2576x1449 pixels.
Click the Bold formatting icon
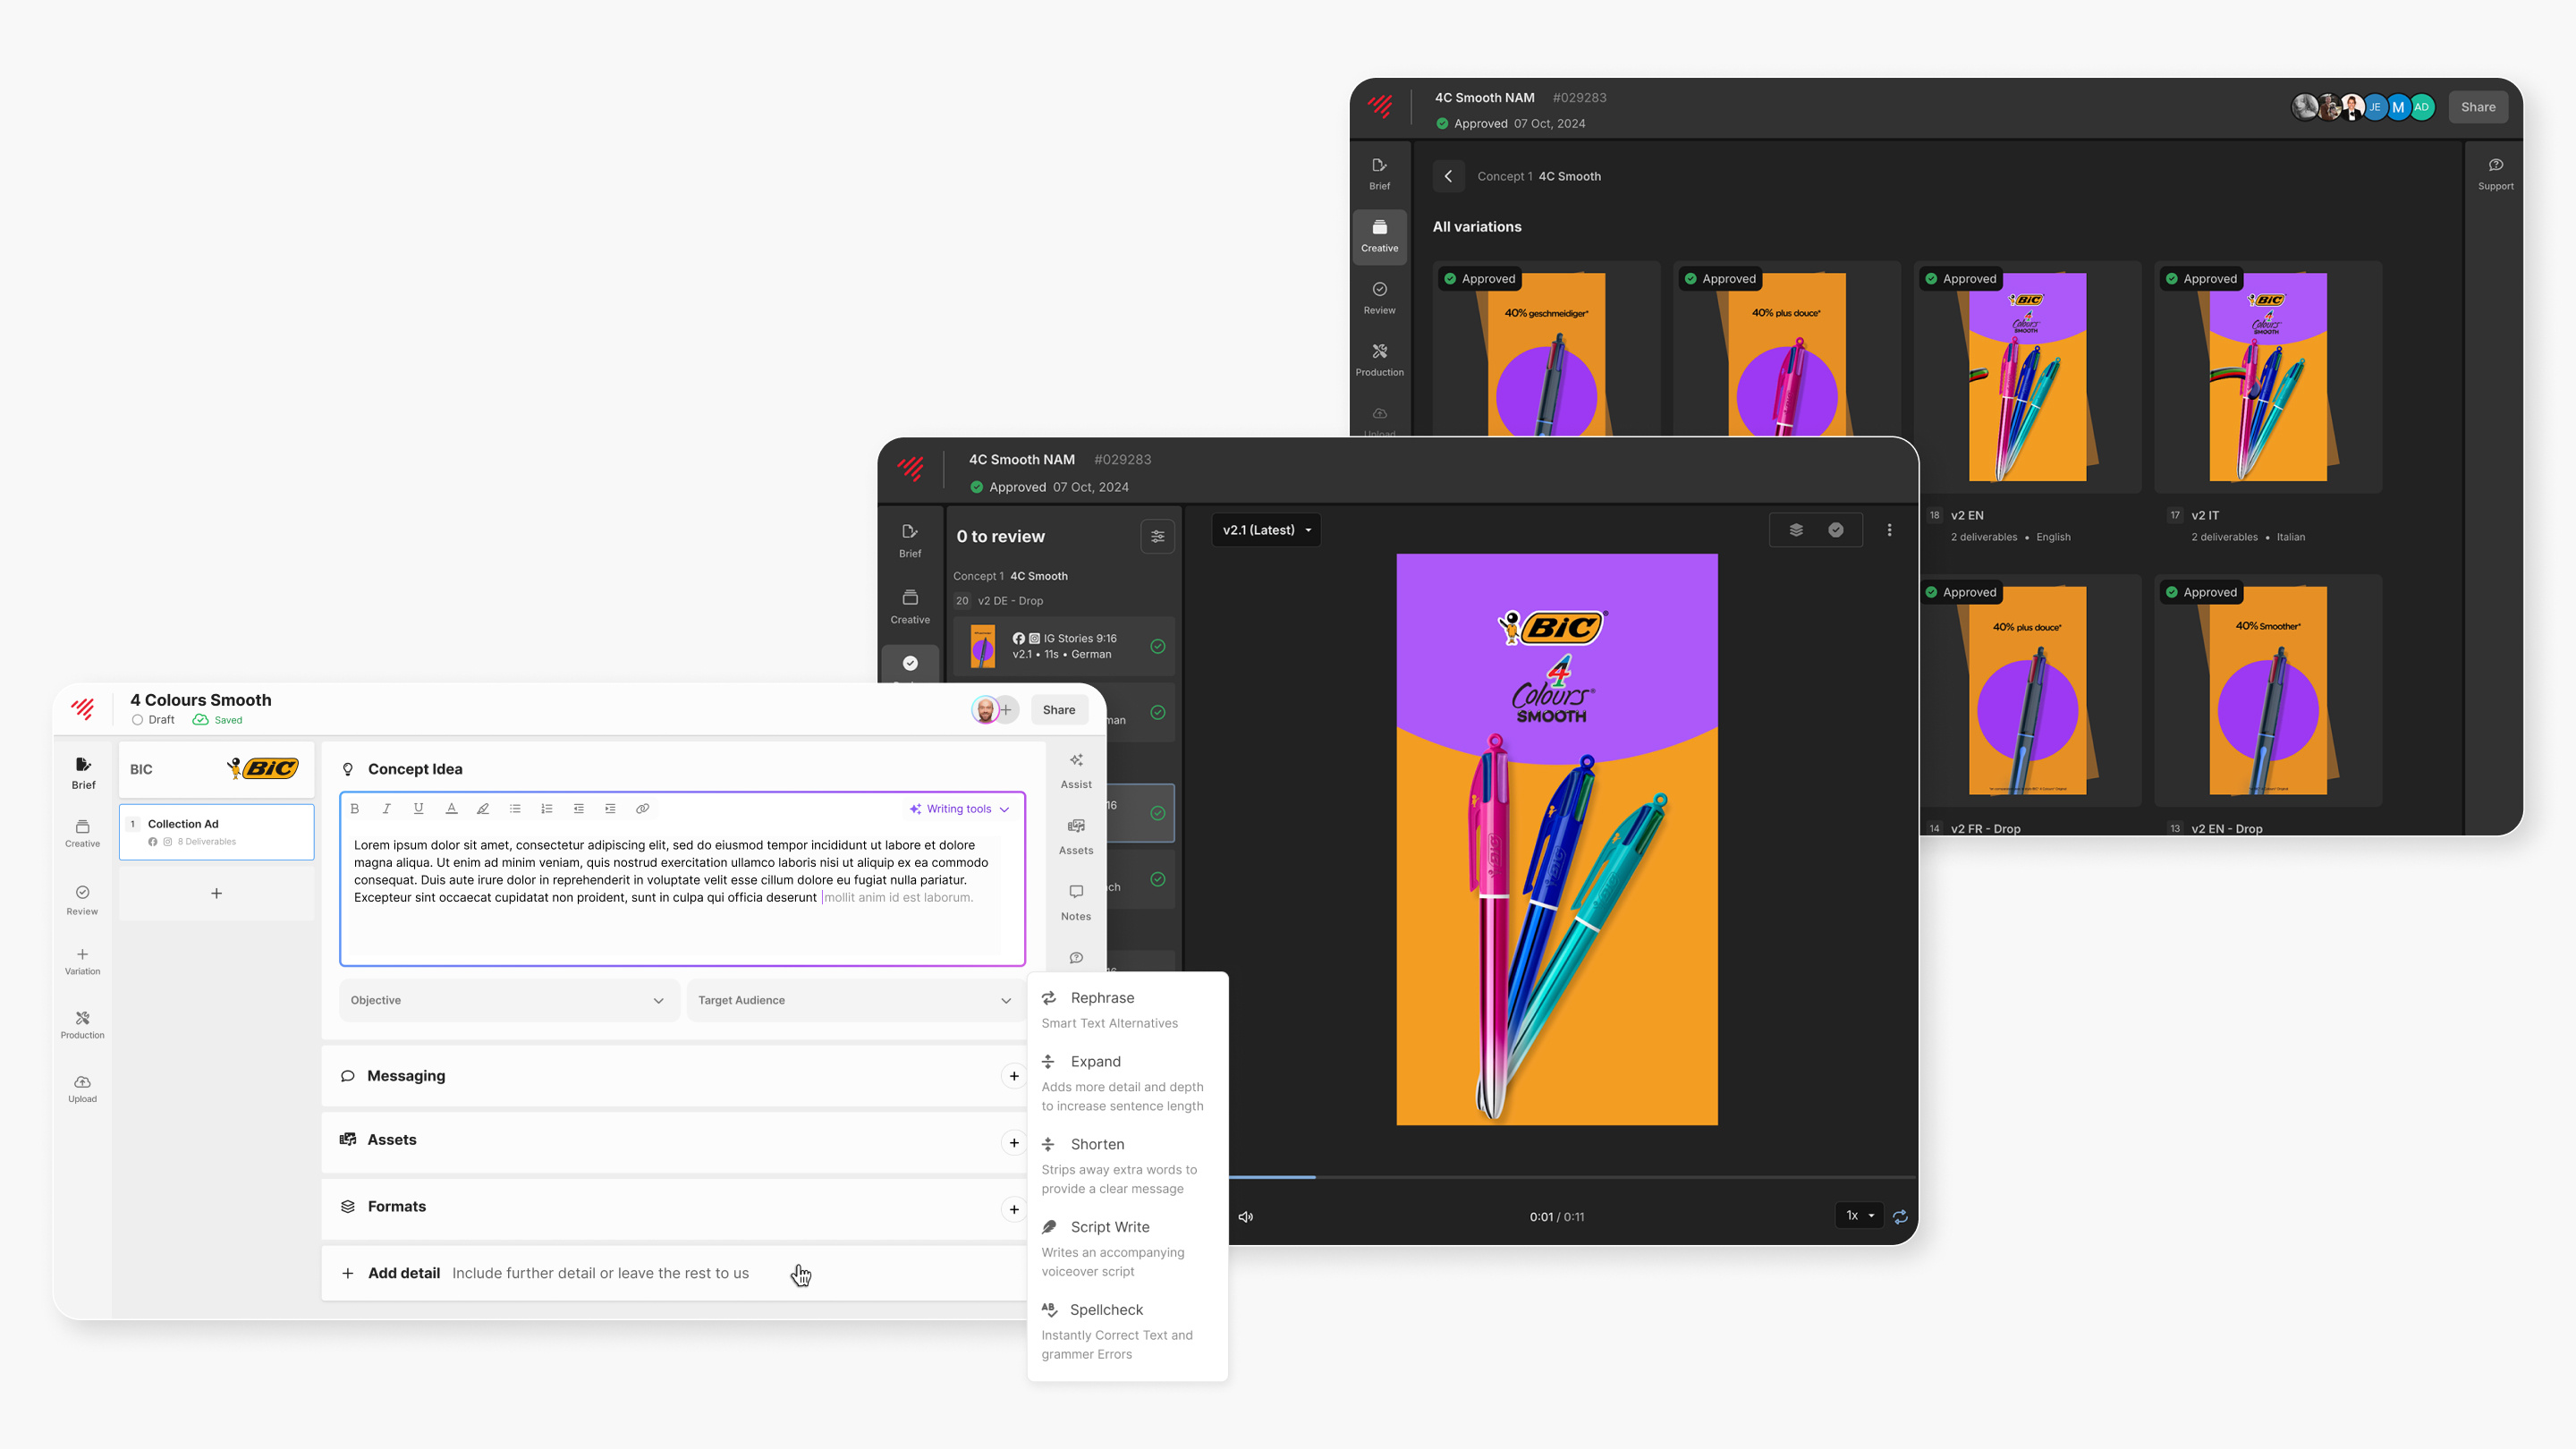point(354,808)
